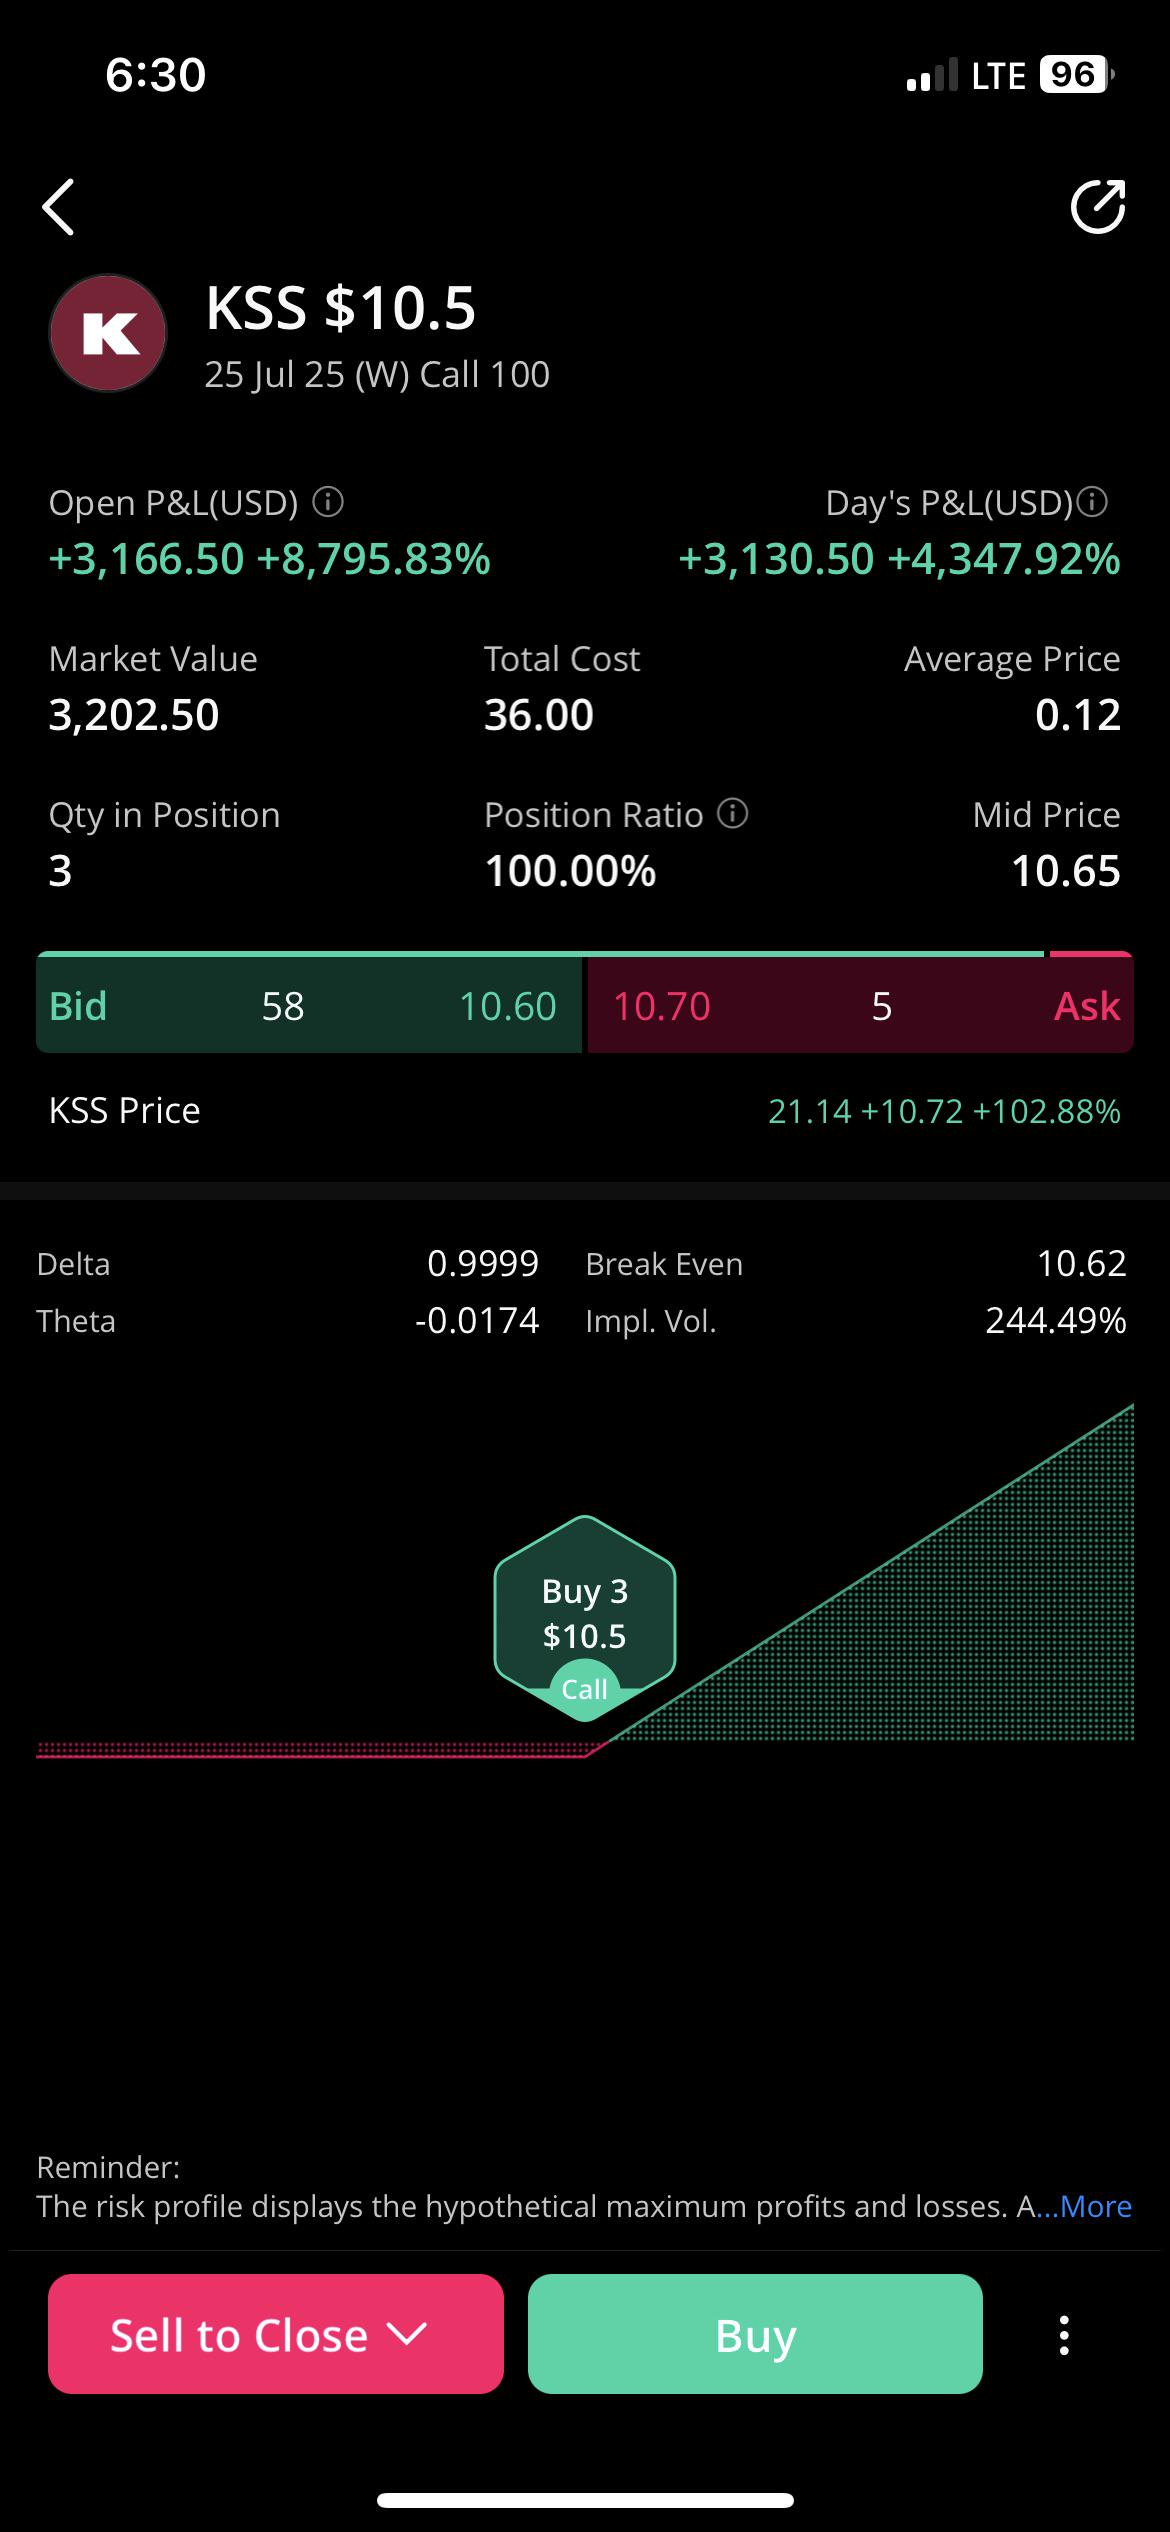
Task: Tap the Buy 3 $10.5 Call hexagon marker
Action: (x=585, y=1618)
